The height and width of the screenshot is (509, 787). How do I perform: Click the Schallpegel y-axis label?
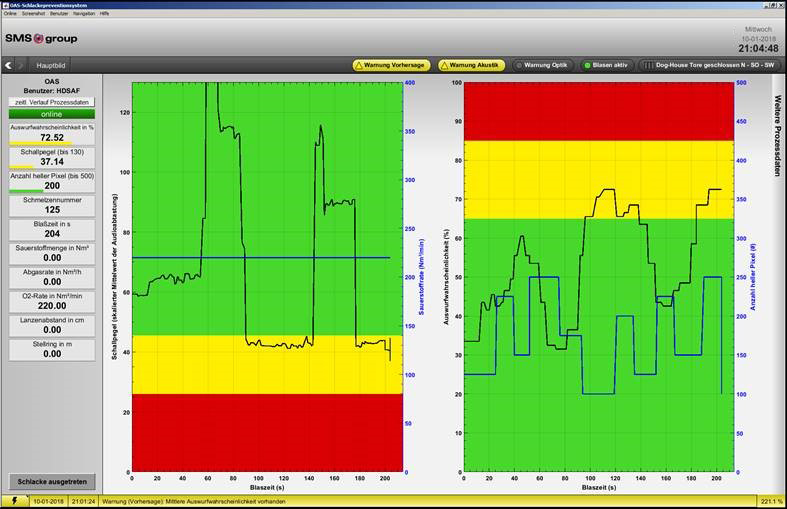pos(114,277)
